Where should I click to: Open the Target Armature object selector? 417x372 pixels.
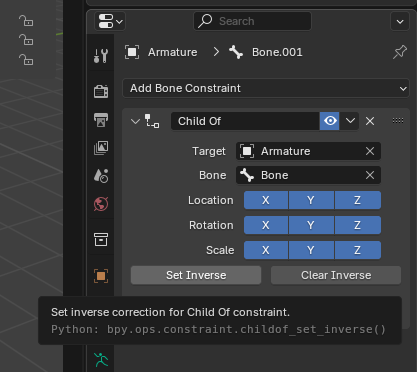300,151
